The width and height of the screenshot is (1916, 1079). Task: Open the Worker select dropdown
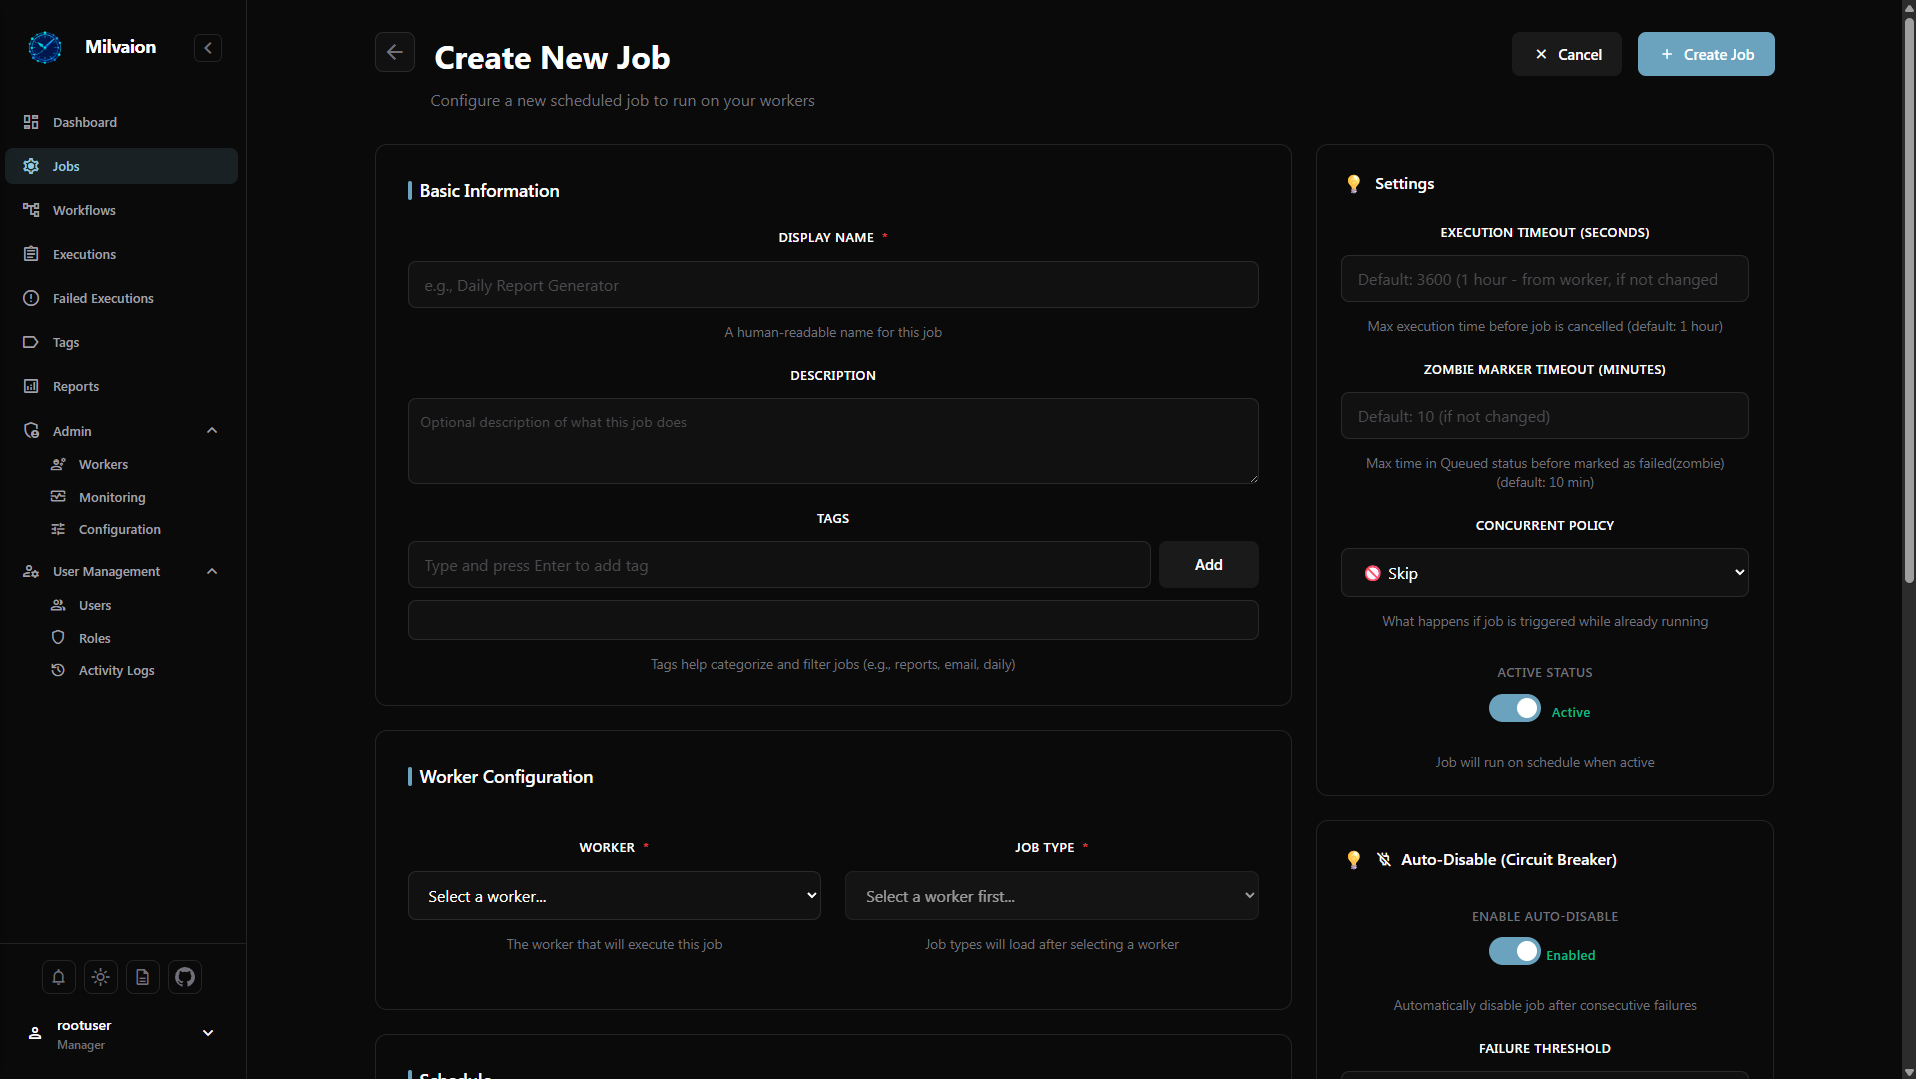tap(614, 896)
